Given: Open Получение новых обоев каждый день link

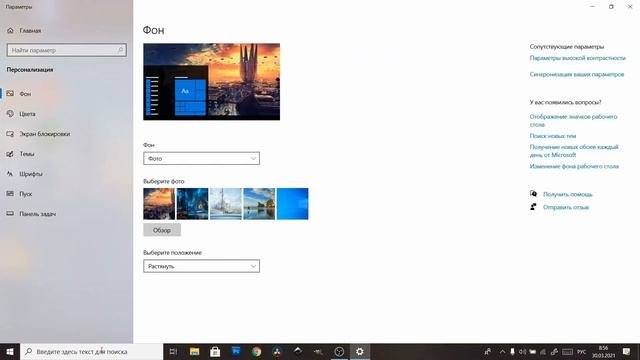Looking at the screenshot, I should pyautogui.click(x=574, y=151).
